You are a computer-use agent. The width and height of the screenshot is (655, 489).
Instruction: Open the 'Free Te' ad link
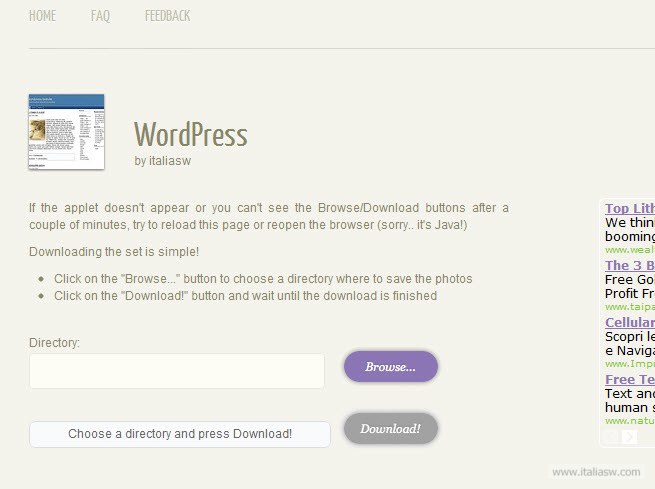click(630, 380)
